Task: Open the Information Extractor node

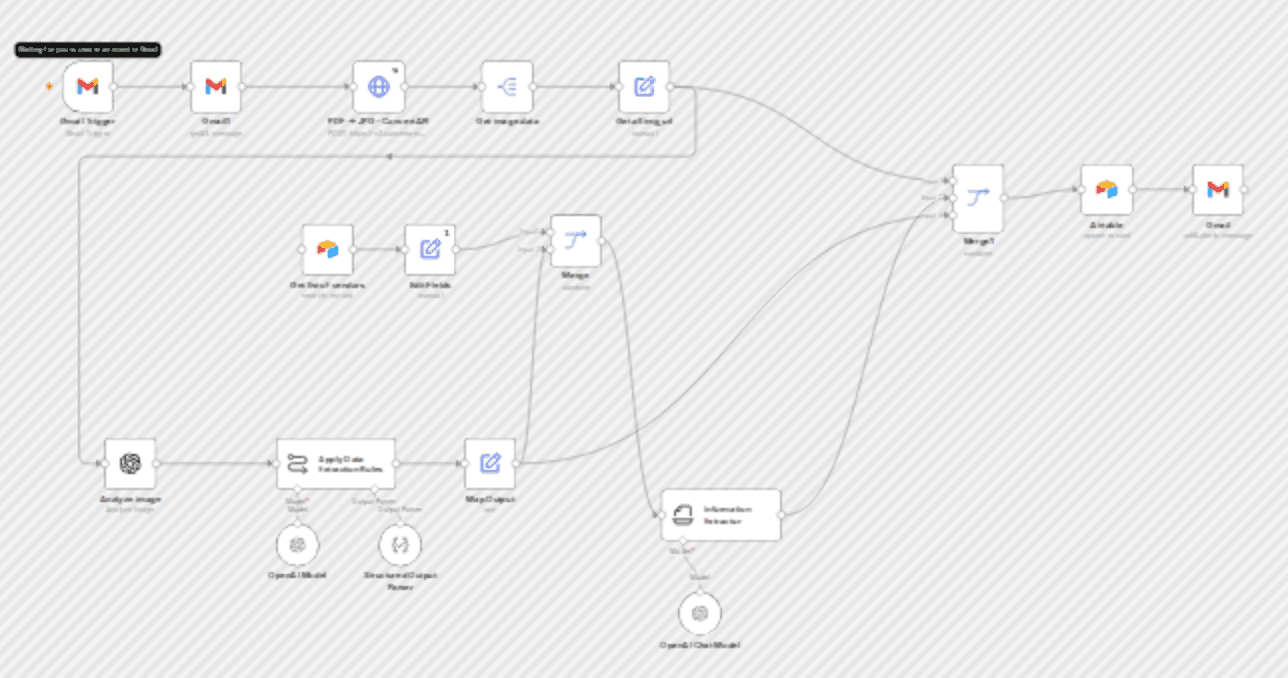Action: pyautogui.click(x=720, y=515)
